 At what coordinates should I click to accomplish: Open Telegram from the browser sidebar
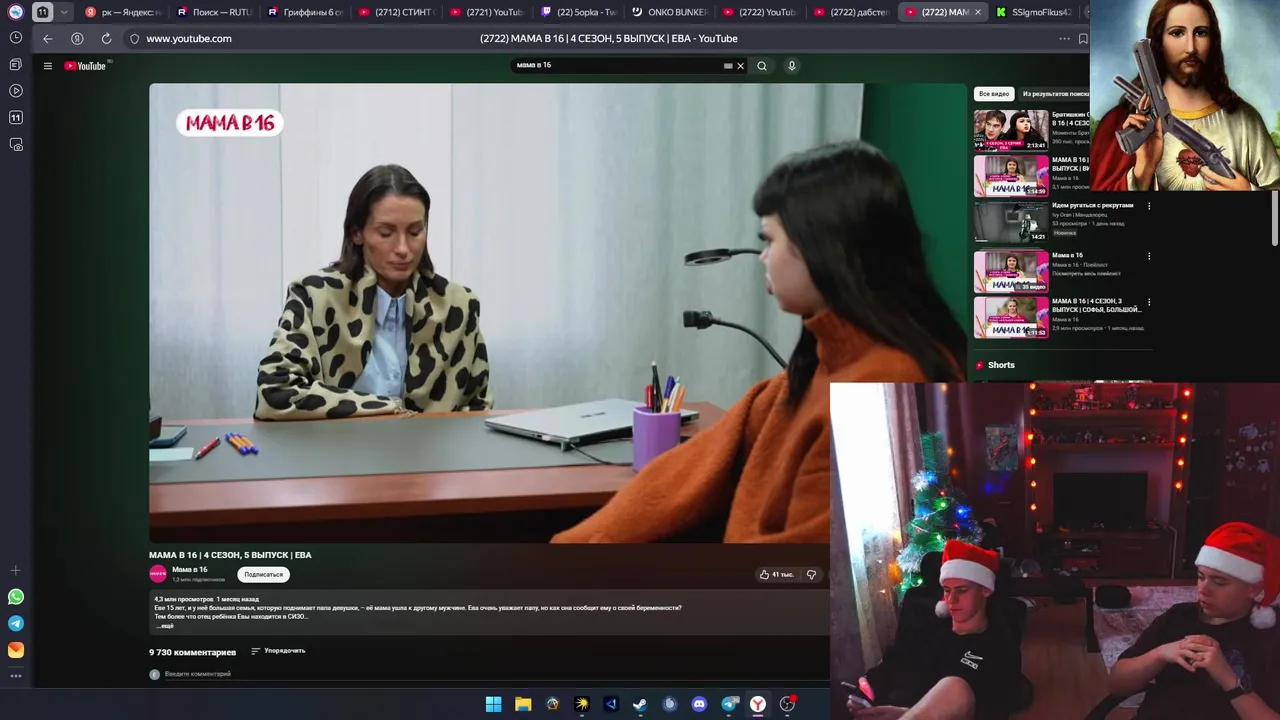[x=16, y=623]
